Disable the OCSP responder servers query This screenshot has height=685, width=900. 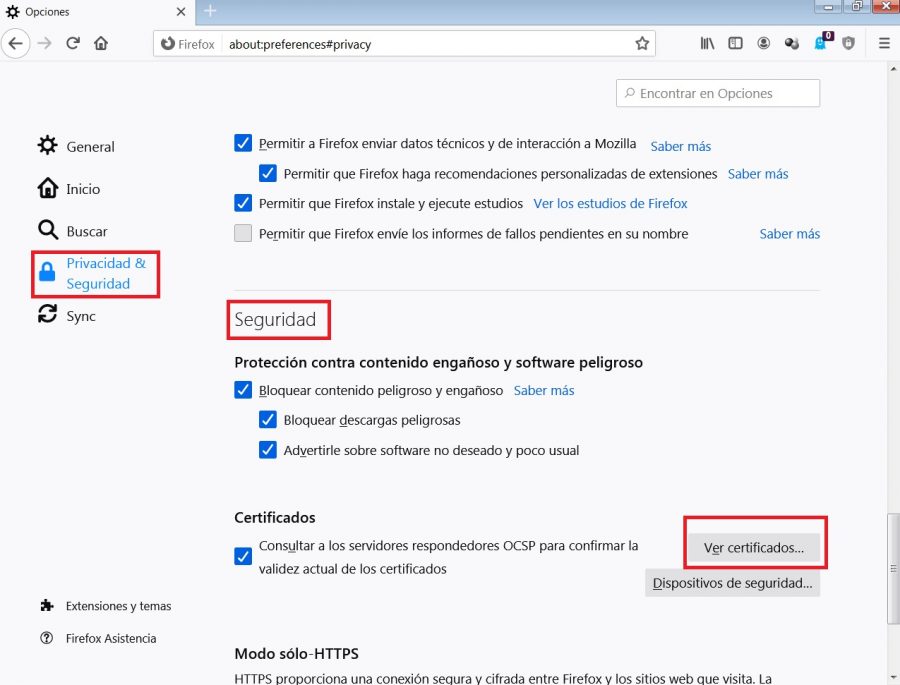coord(243,556)
